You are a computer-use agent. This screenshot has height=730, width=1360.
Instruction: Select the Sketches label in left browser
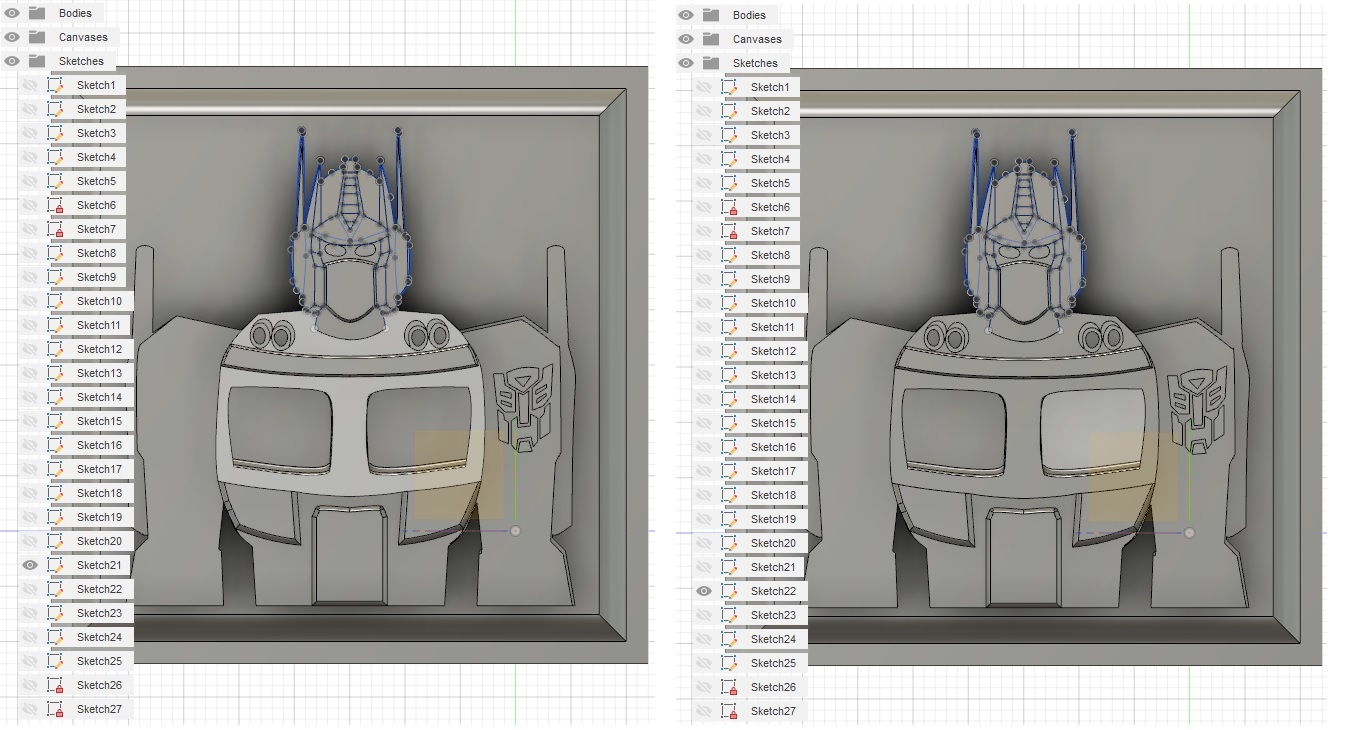(x=81, y=61)
